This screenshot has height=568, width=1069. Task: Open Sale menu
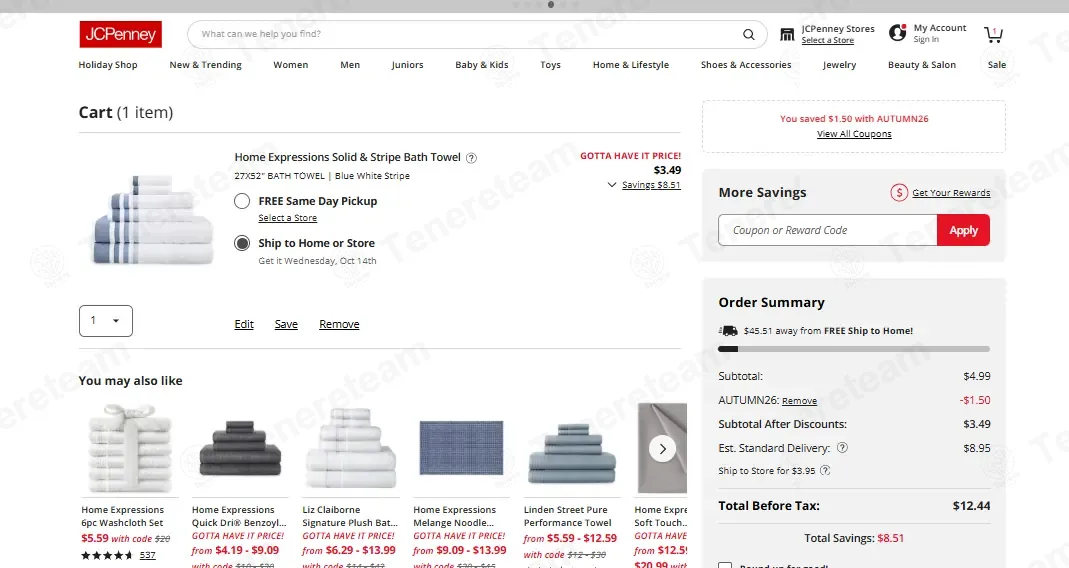point(997,65)
